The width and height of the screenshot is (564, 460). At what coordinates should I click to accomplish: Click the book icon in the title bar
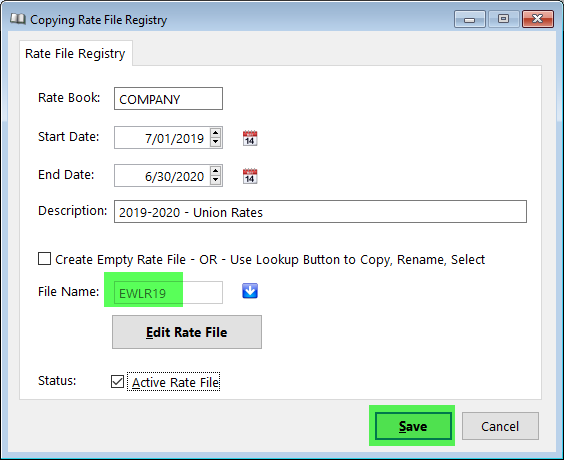click(x=18, y=19)
